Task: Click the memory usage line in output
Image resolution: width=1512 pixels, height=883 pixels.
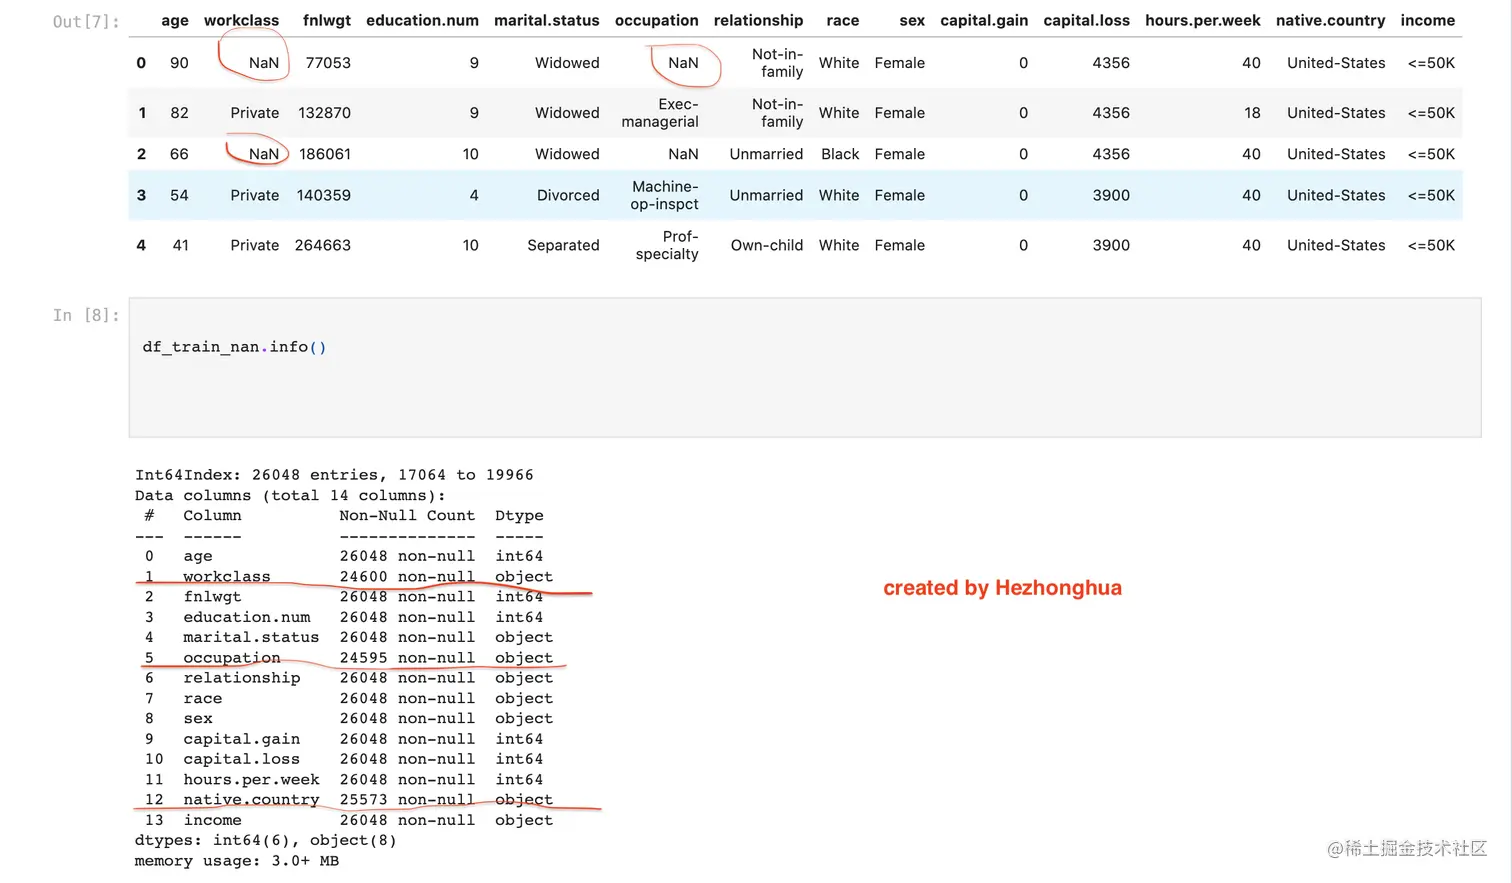Action: coord(237,861)
